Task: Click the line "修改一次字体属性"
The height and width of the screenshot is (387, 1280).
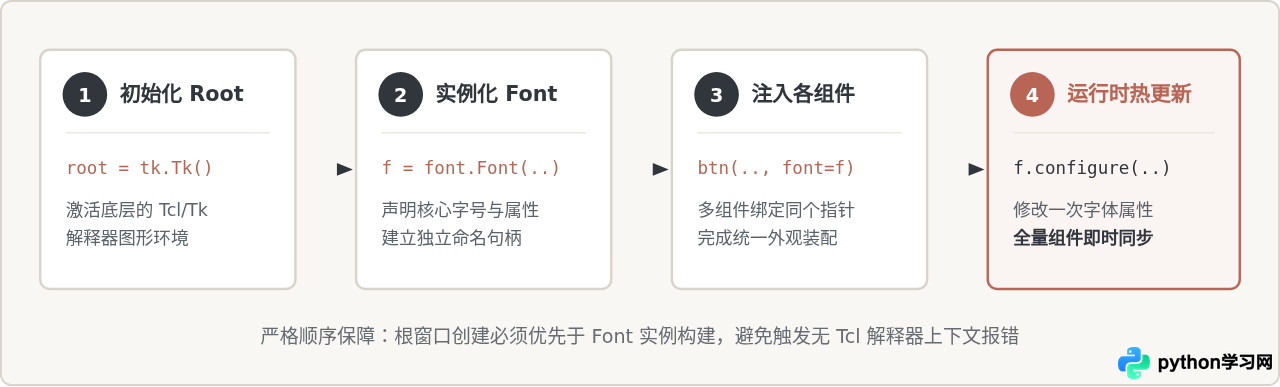Action: [1084, 210]
